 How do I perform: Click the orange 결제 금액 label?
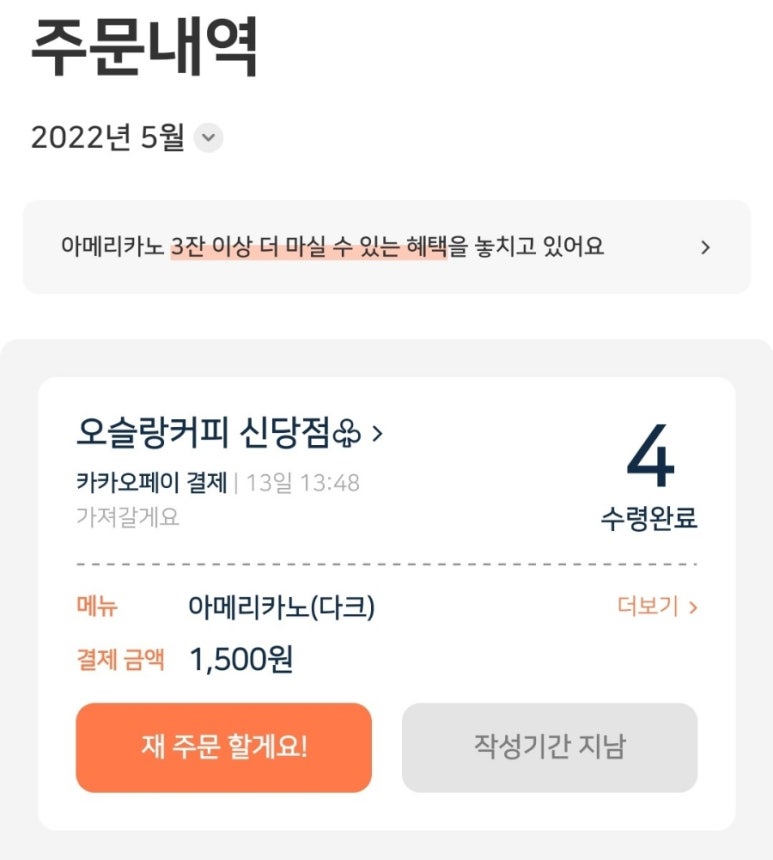(120, 660)
